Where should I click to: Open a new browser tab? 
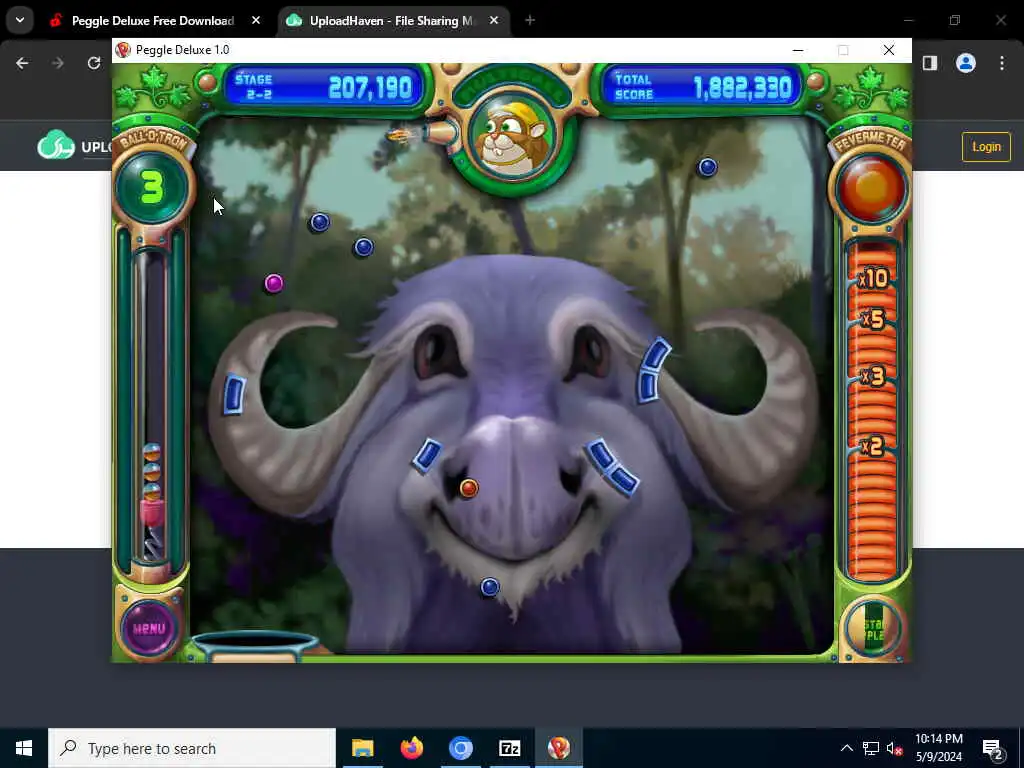coord(530,21)
